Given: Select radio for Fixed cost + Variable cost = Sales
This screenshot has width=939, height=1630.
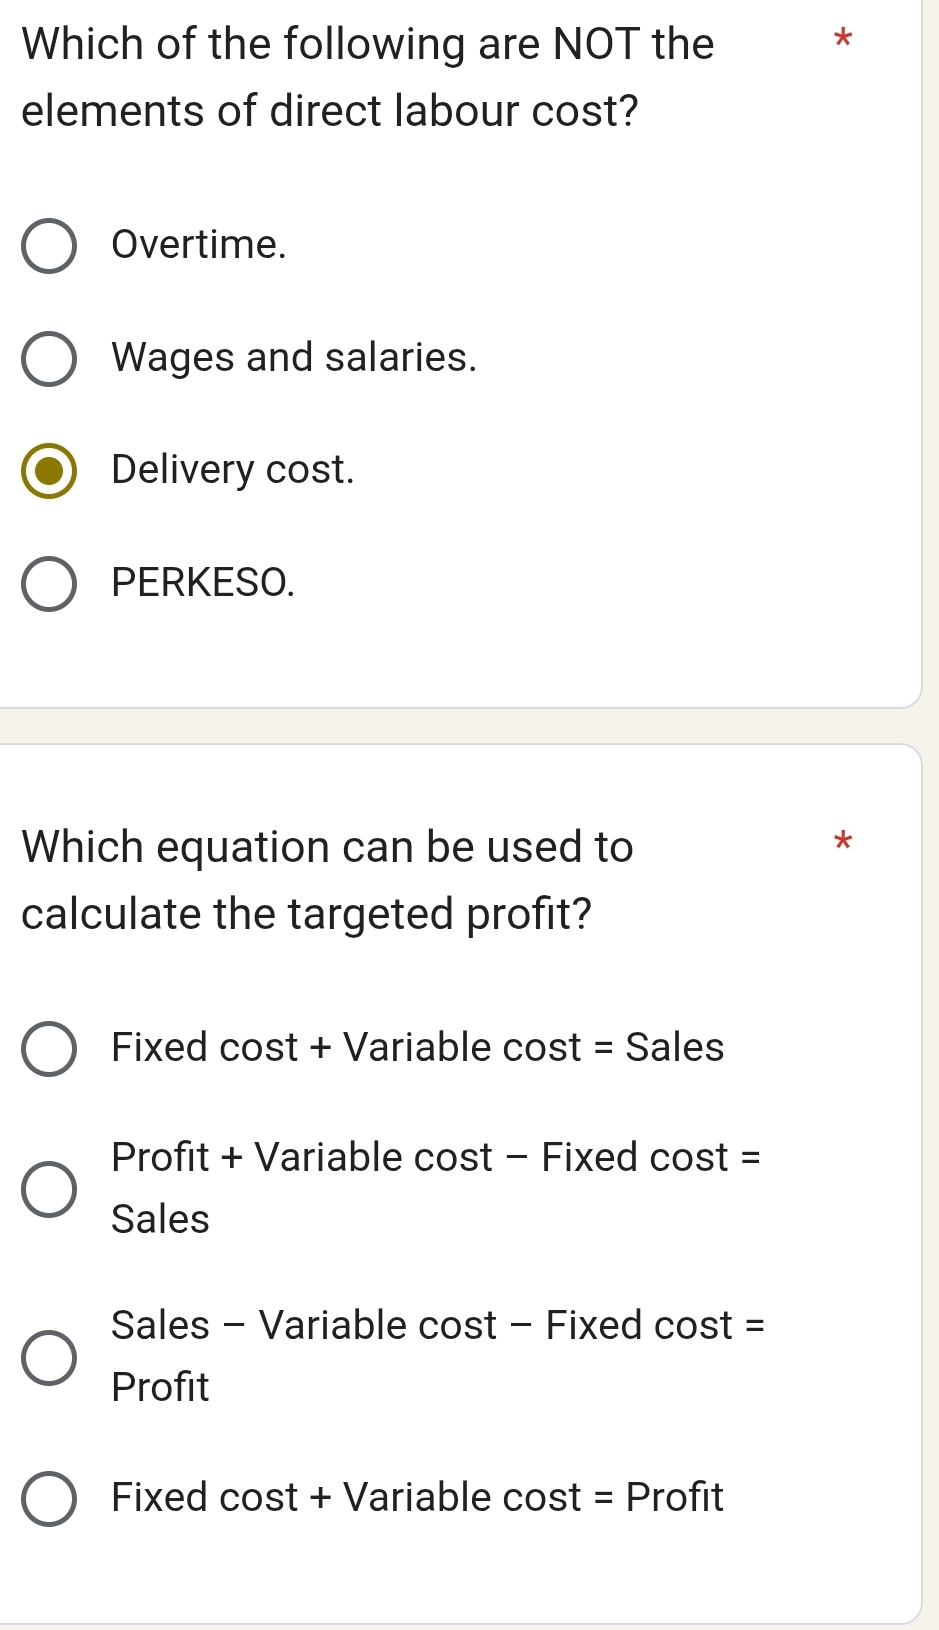Looking at the screenshot, I should tap(49, 1049).
